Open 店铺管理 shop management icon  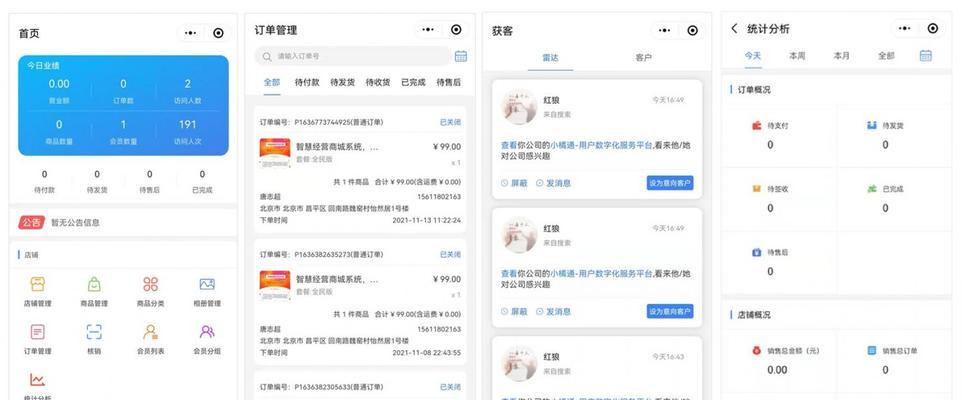(37, 284)
